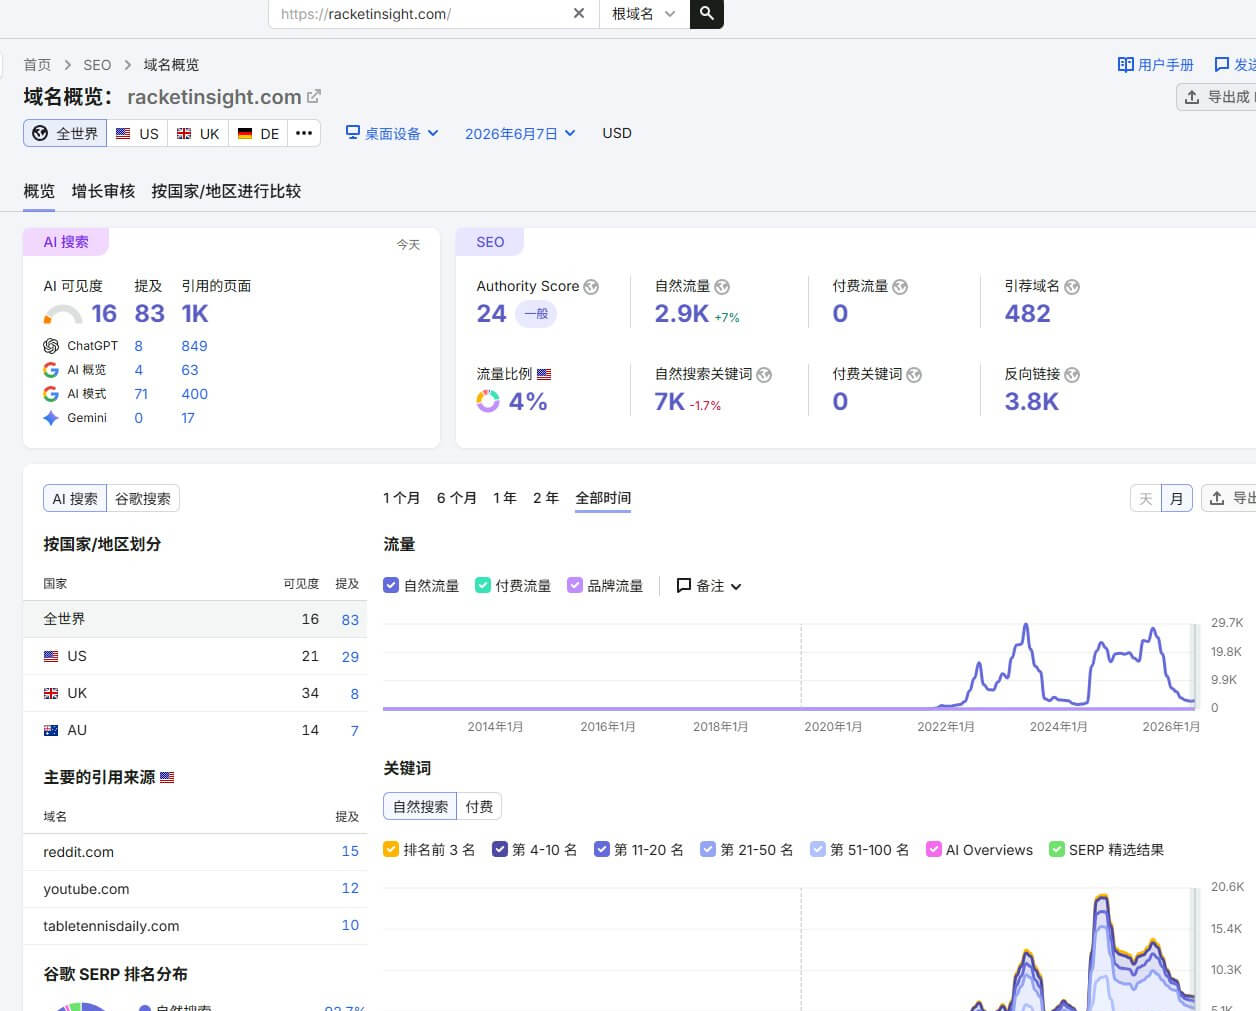
Task: Toggle 品牌流量 checkbox
Action: tap(575, 585)
